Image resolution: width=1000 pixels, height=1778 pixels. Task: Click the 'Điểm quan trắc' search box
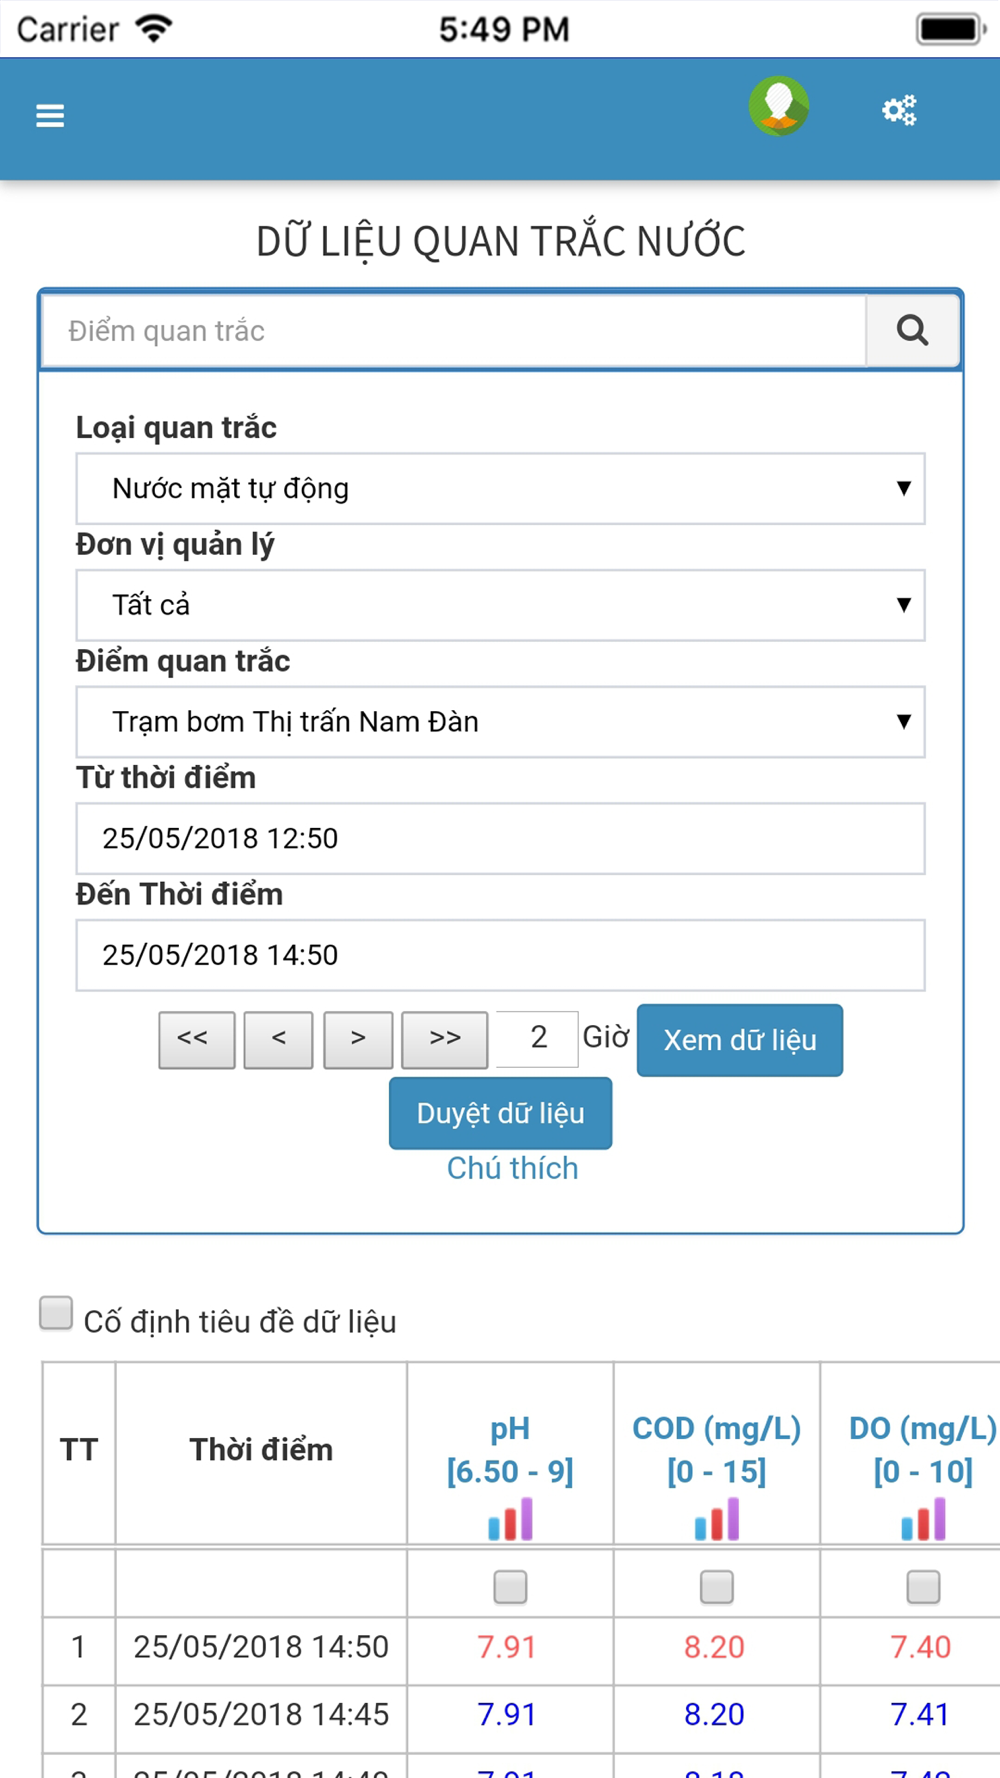point(453,331)
